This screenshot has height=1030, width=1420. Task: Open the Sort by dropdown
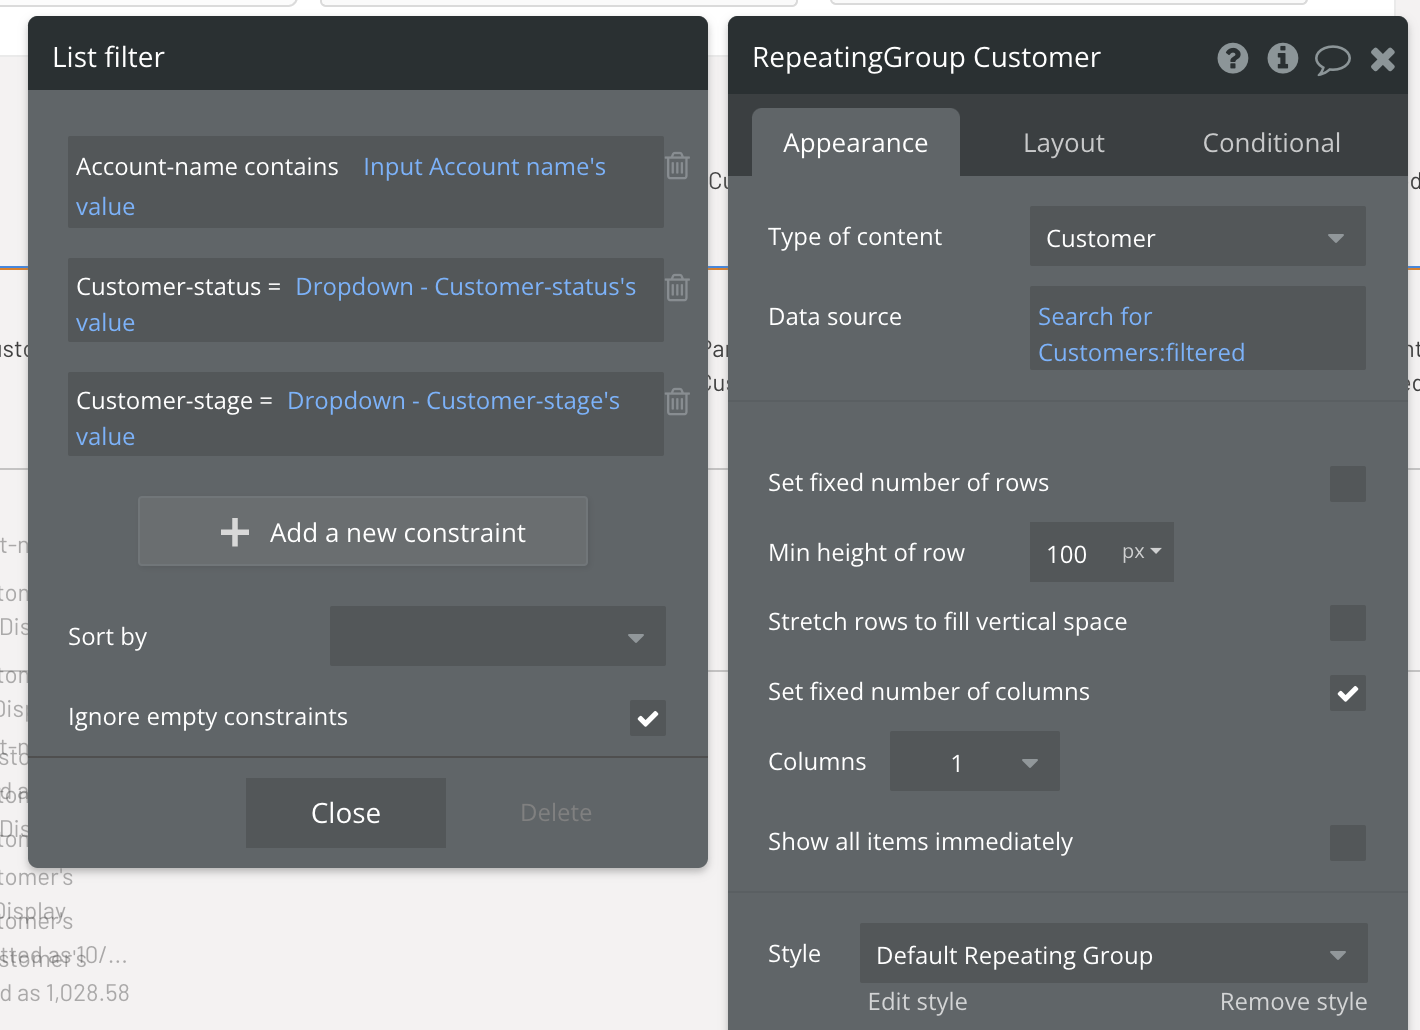tap(497, 637)
